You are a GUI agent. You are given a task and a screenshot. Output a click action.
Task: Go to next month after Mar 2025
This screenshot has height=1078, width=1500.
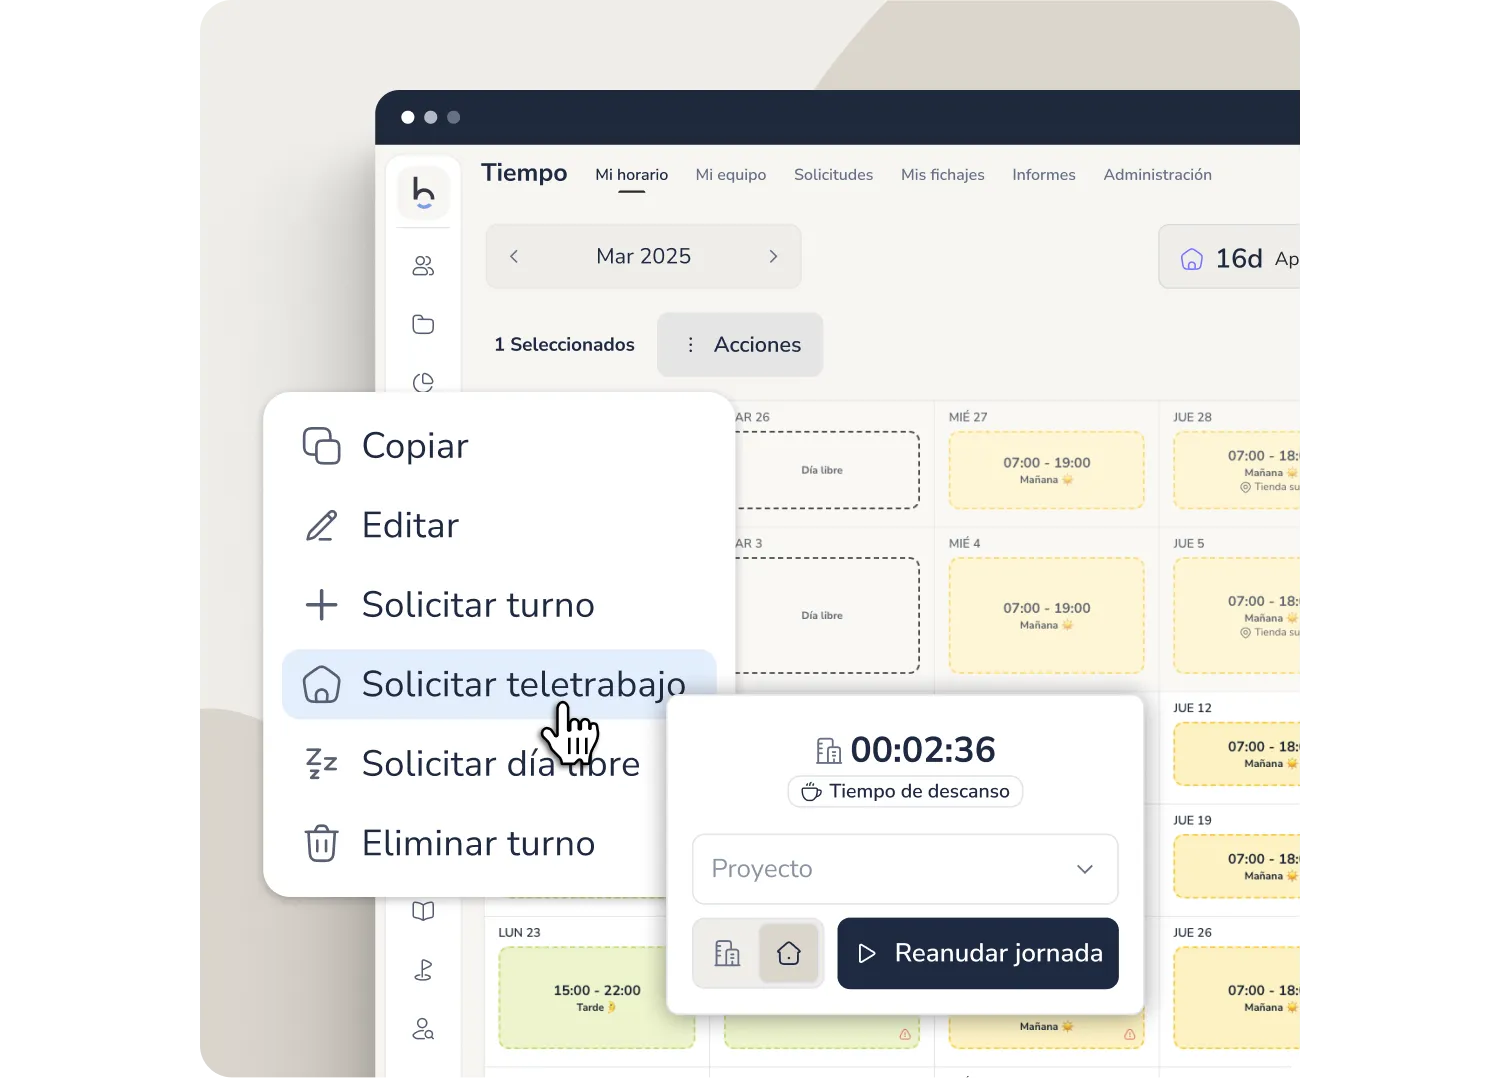pyautogui.click(x=773, y=257)
